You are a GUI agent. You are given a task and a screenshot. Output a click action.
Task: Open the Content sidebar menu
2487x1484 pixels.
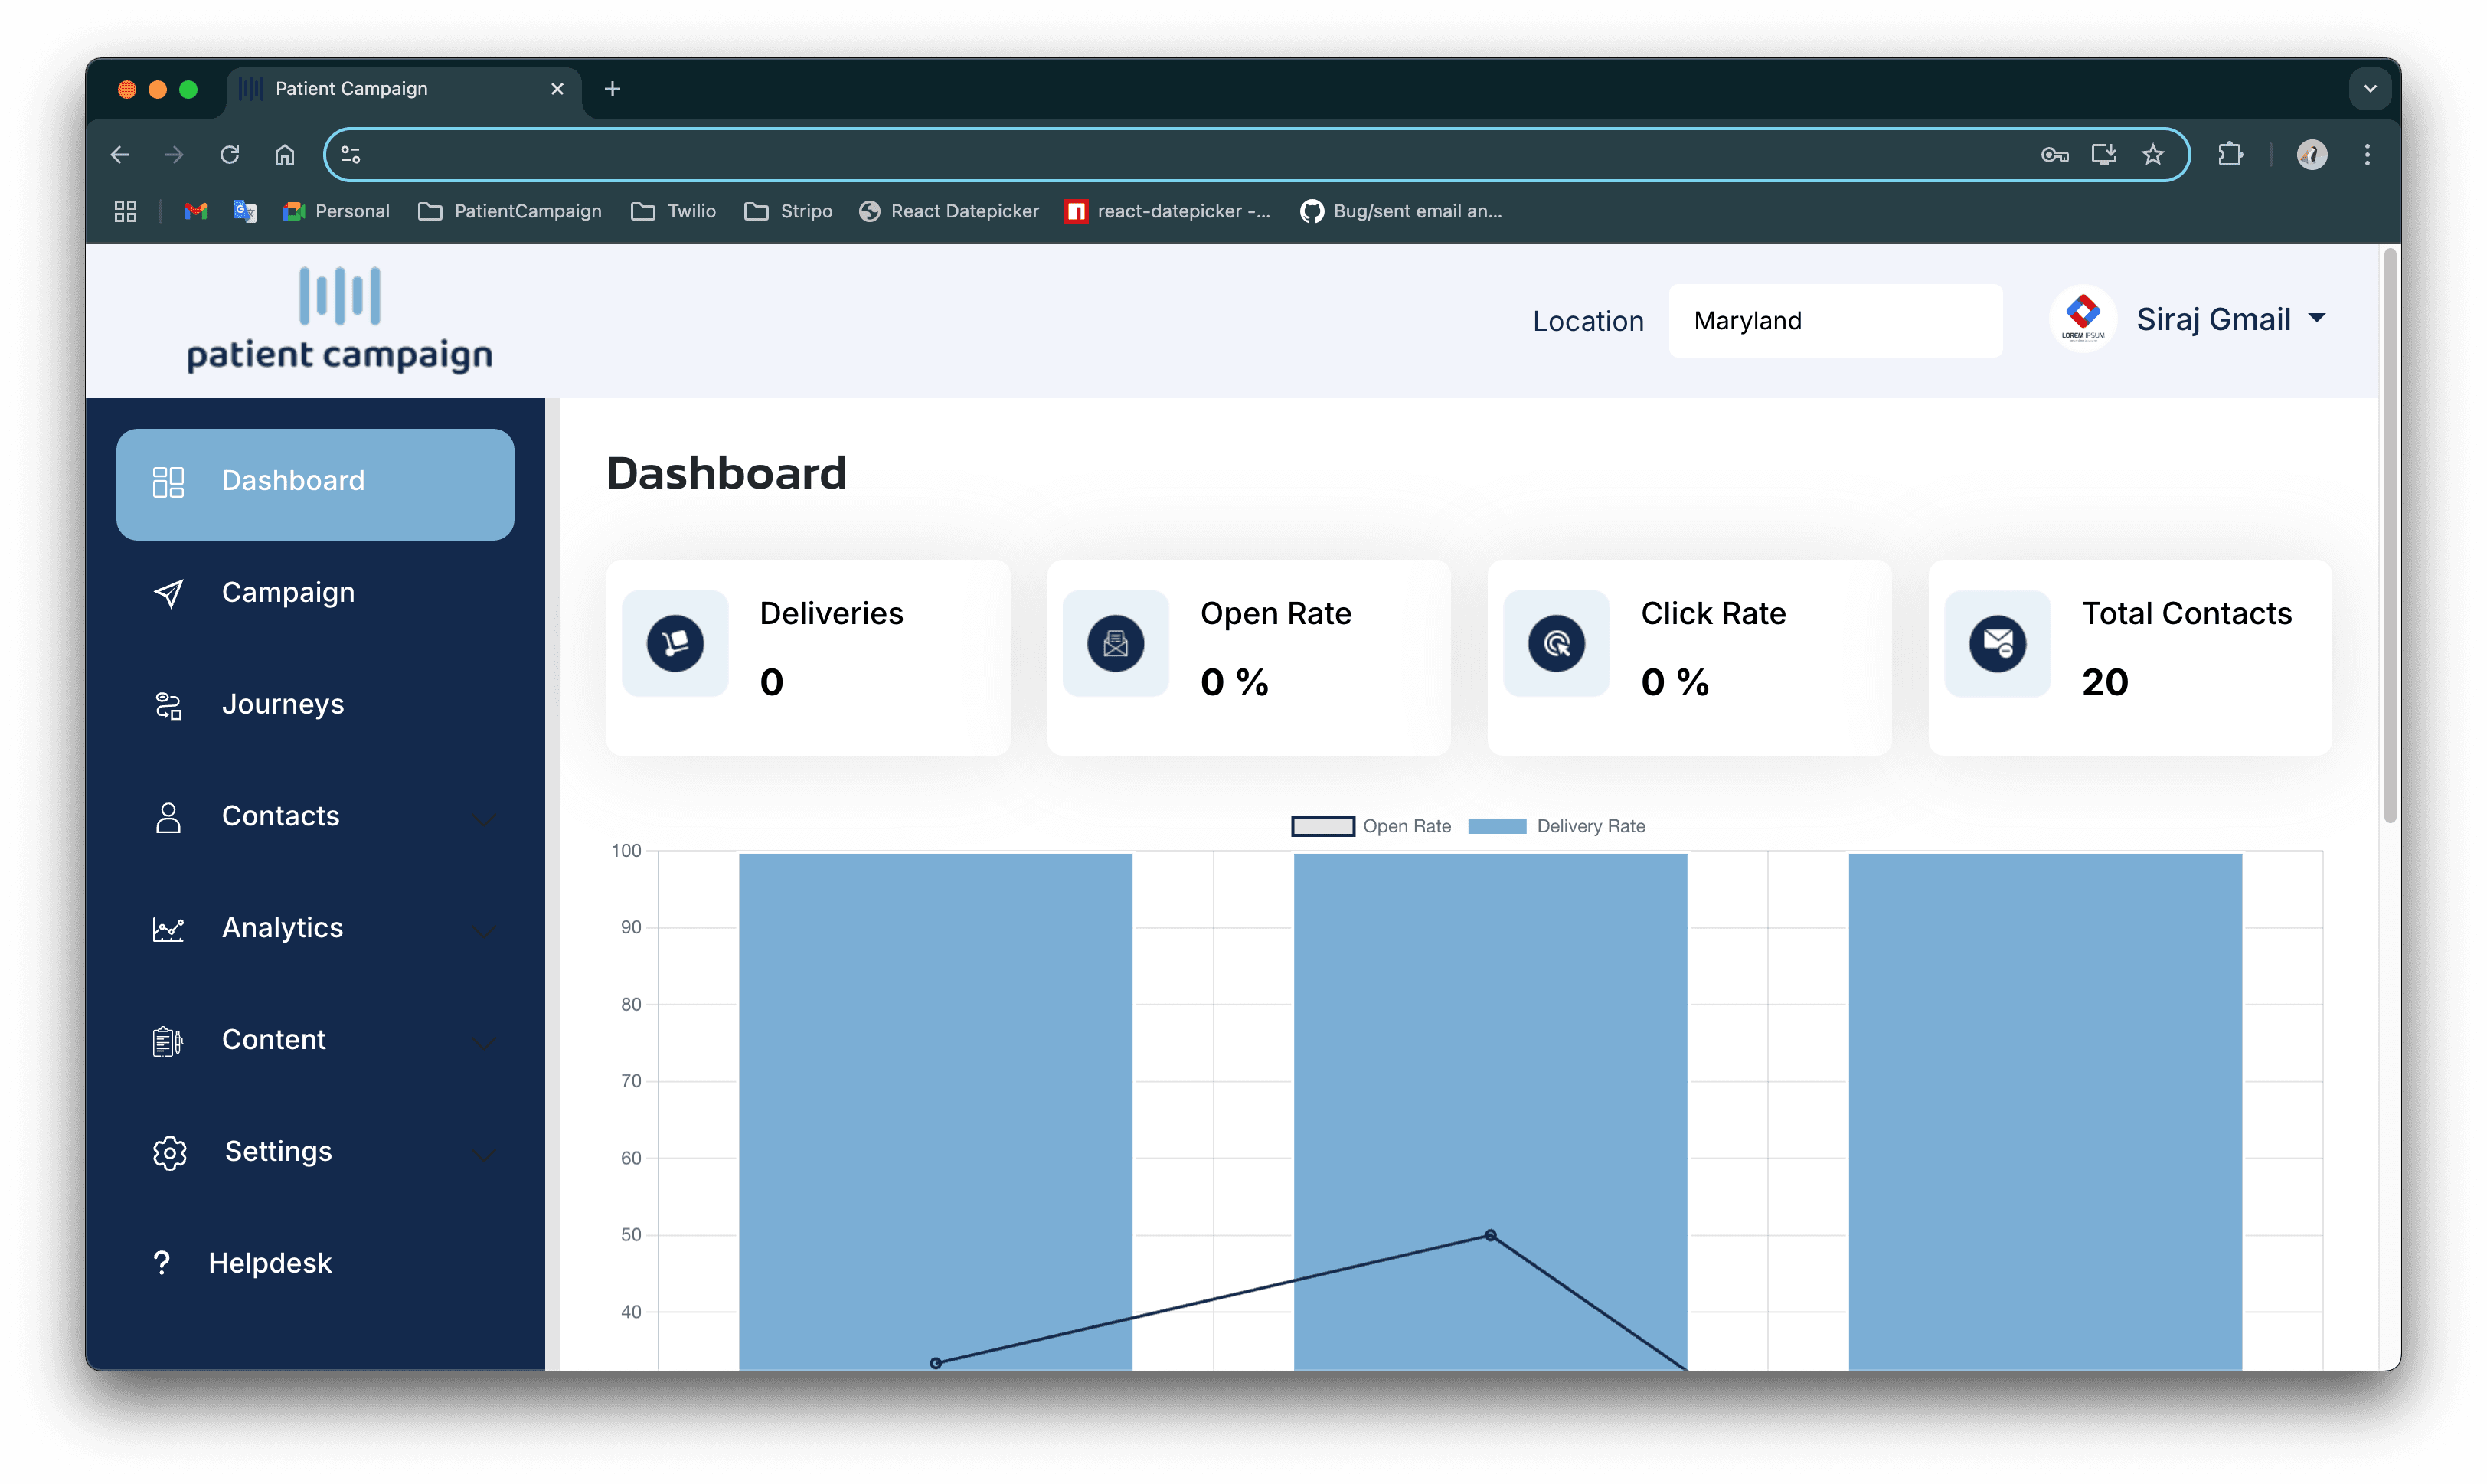point(315,1041)
